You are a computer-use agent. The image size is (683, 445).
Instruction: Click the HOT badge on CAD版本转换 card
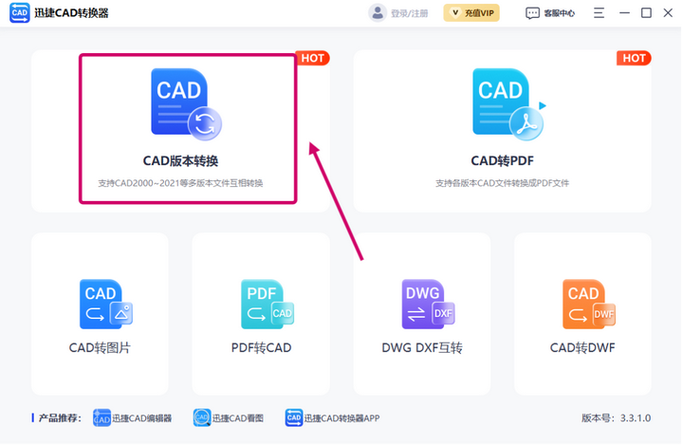(x=312, y=58)
